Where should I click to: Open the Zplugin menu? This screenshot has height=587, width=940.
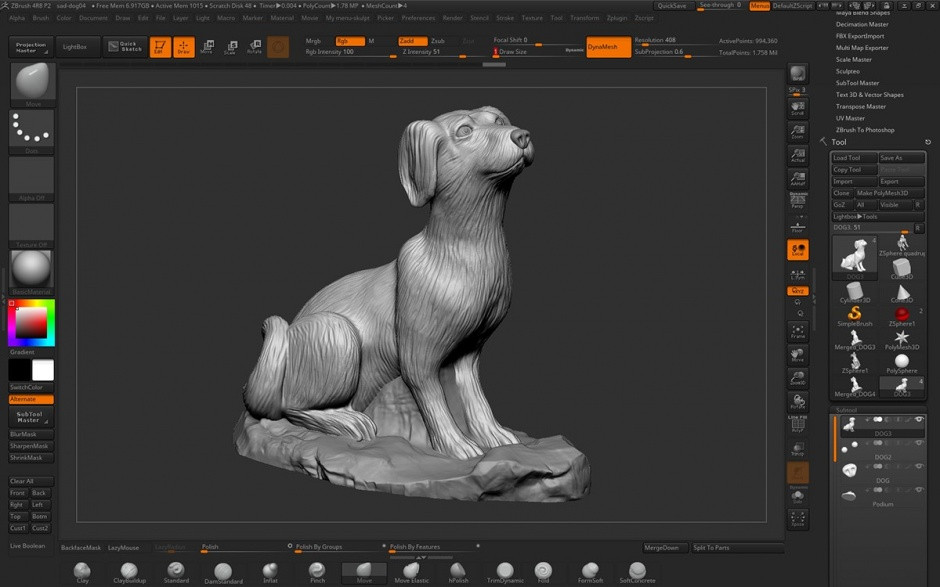tap(617, 18)
